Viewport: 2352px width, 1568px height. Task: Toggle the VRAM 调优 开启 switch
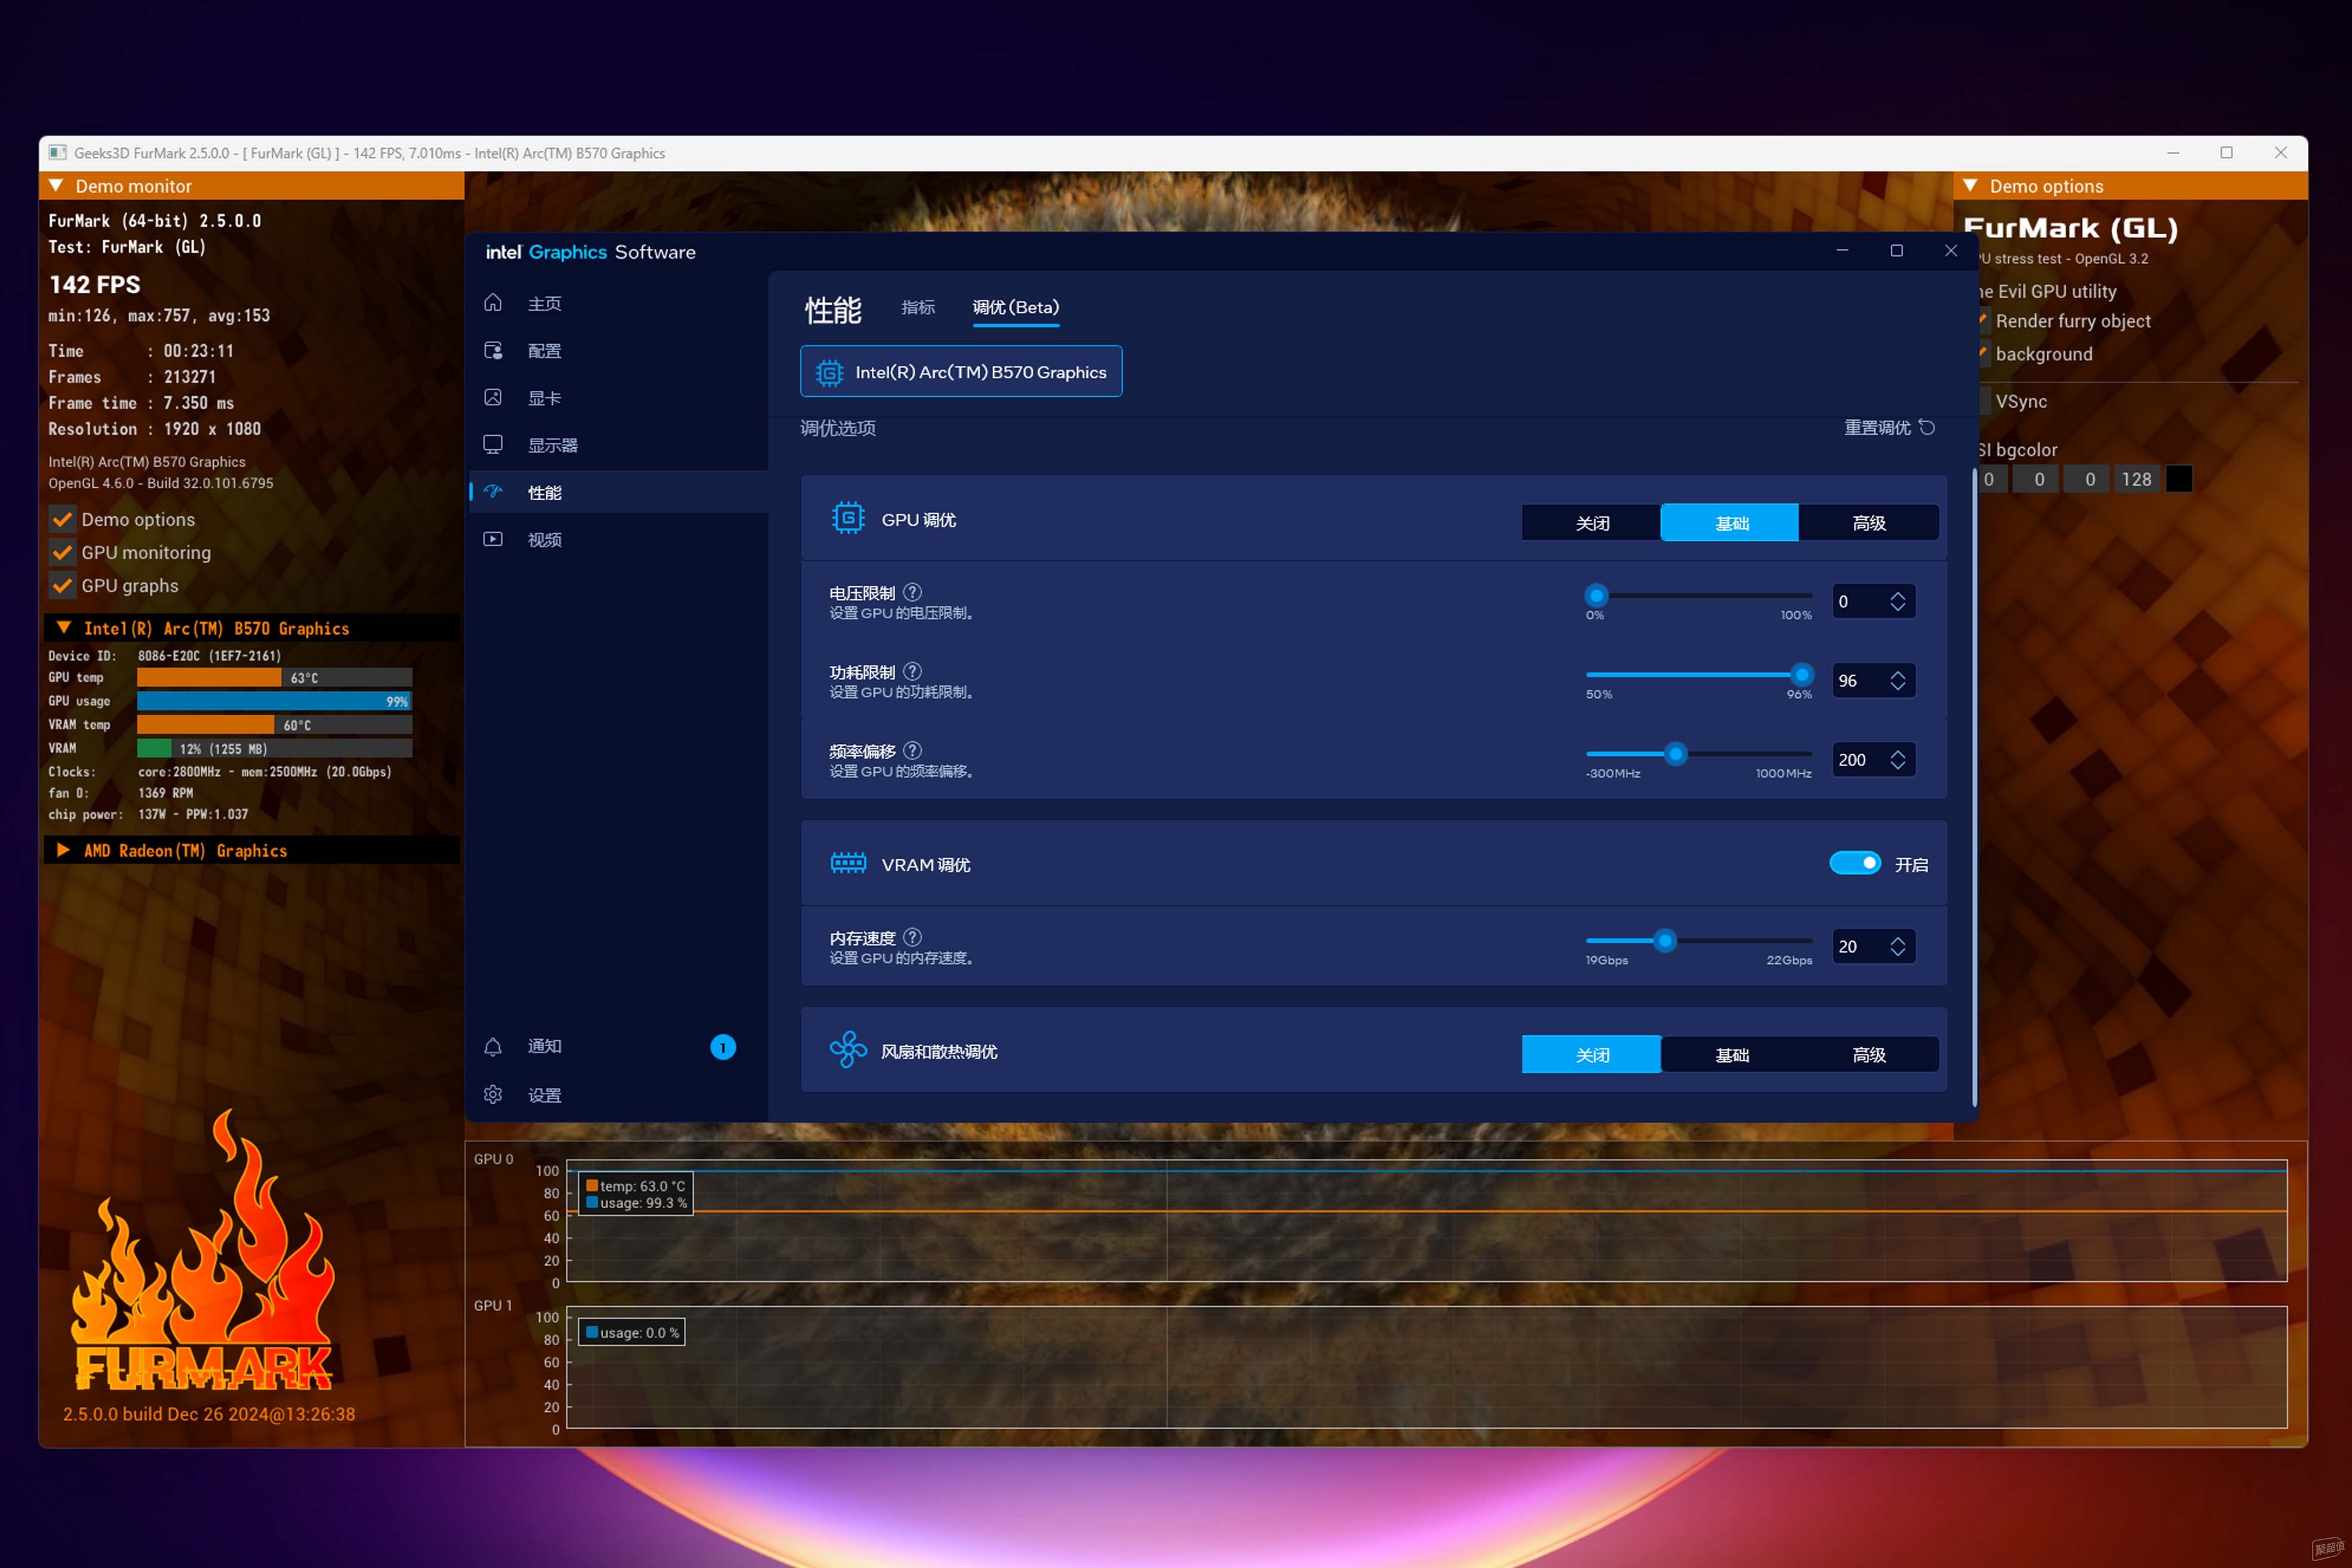1855,863
